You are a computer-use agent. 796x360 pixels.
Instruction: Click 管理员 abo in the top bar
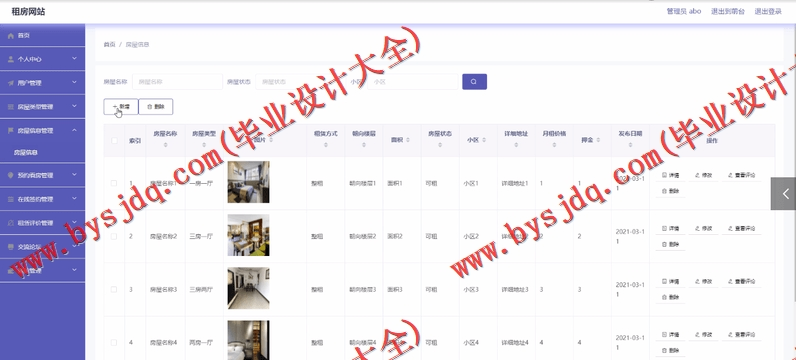[683, 11]
